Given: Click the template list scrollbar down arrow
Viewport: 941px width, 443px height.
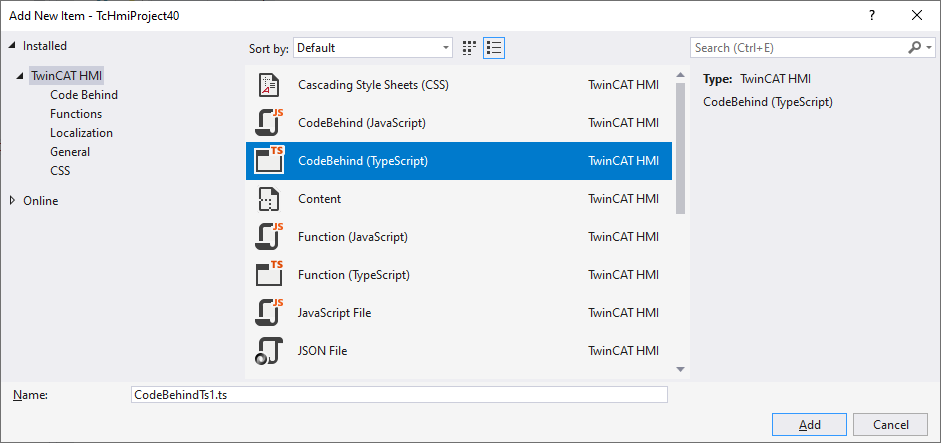Looking at the screenshot, I should click(680, 369).
